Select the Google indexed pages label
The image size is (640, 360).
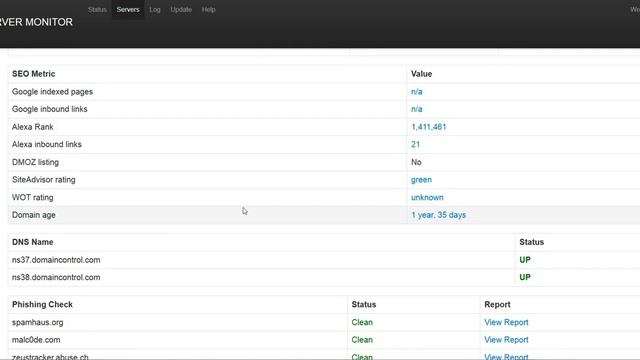(x=52, y=92)
